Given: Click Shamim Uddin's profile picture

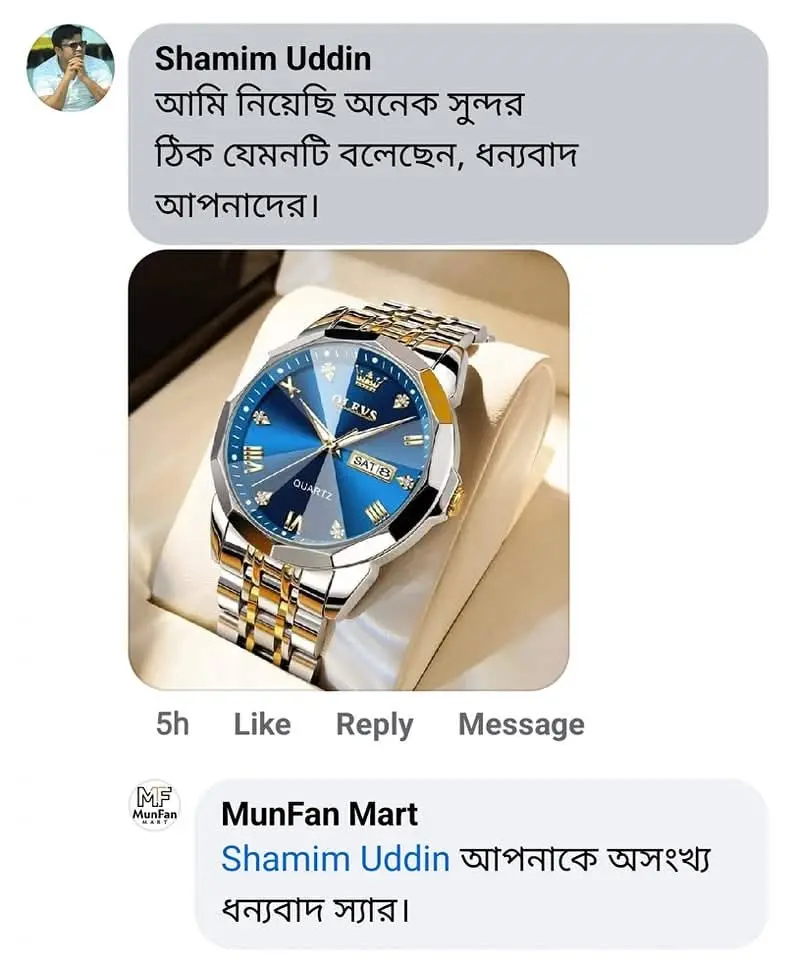Looking at the screenshot, I should coord(69,66).
